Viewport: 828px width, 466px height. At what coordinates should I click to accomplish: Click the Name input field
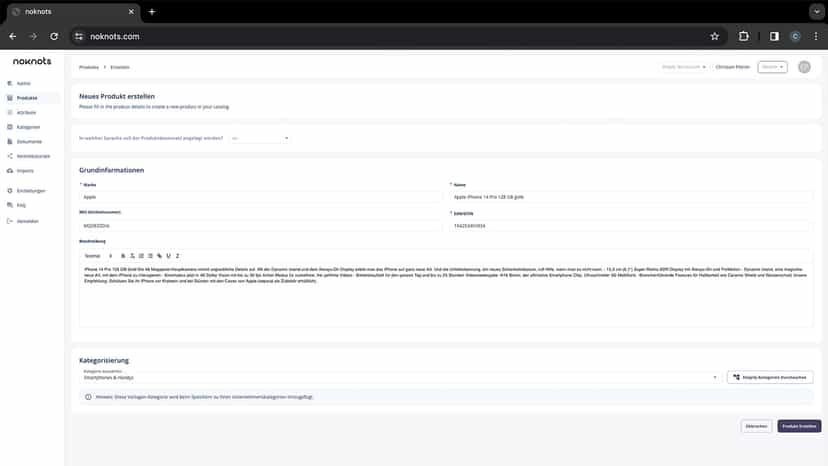point(631,197)
